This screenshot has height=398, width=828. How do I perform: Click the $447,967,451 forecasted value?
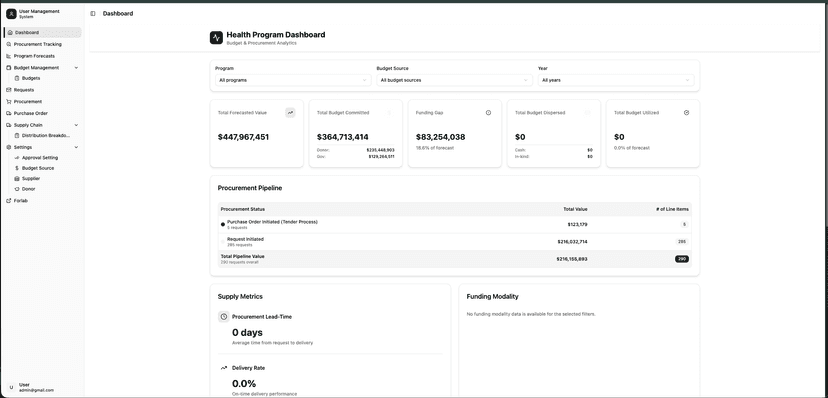(x=243, y=137)
